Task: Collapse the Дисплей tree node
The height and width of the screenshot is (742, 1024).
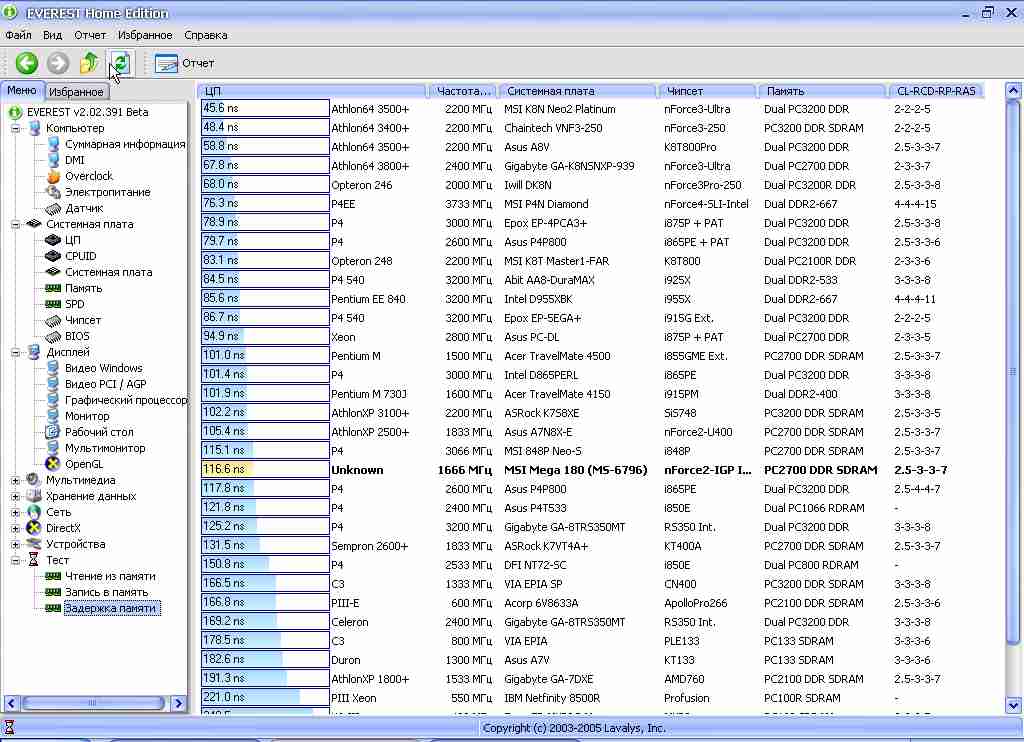Action: (x=15, y=353)
